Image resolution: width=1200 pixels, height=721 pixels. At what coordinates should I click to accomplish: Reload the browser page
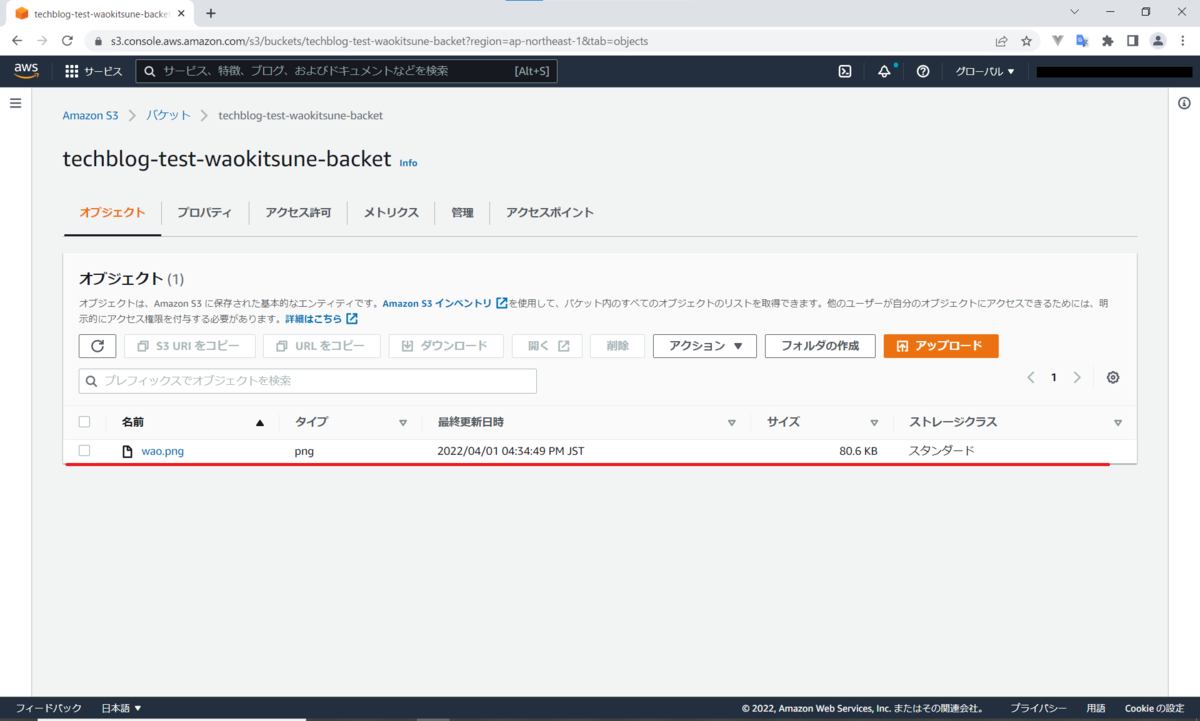tap(67, 41)
